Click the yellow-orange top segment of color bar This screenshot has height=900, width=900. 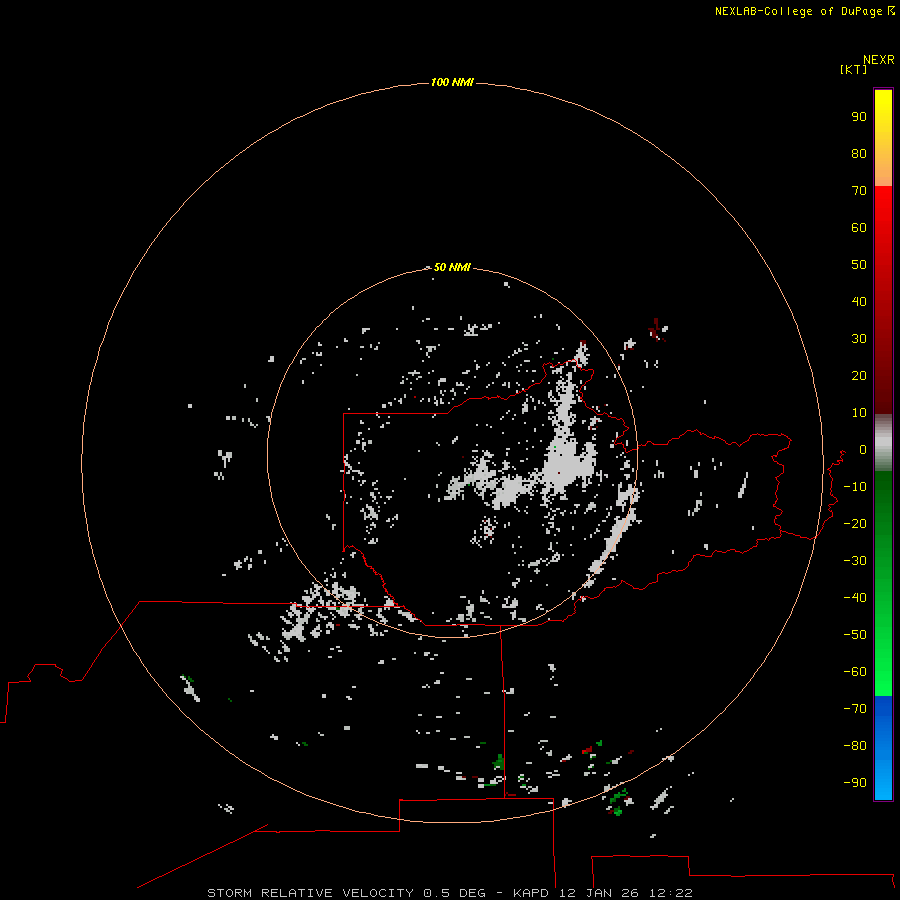click(x=883, y=138)
